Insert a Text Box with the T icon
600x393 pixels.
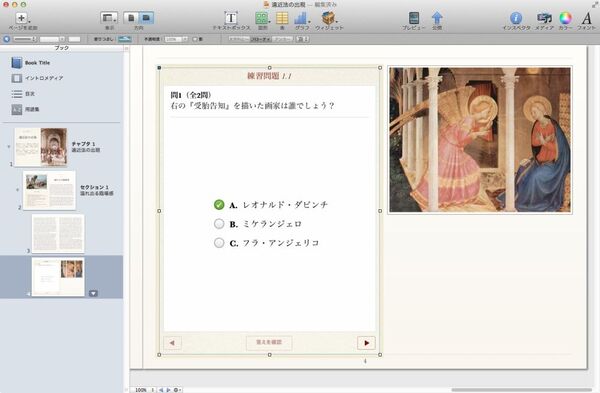point(231,18)
